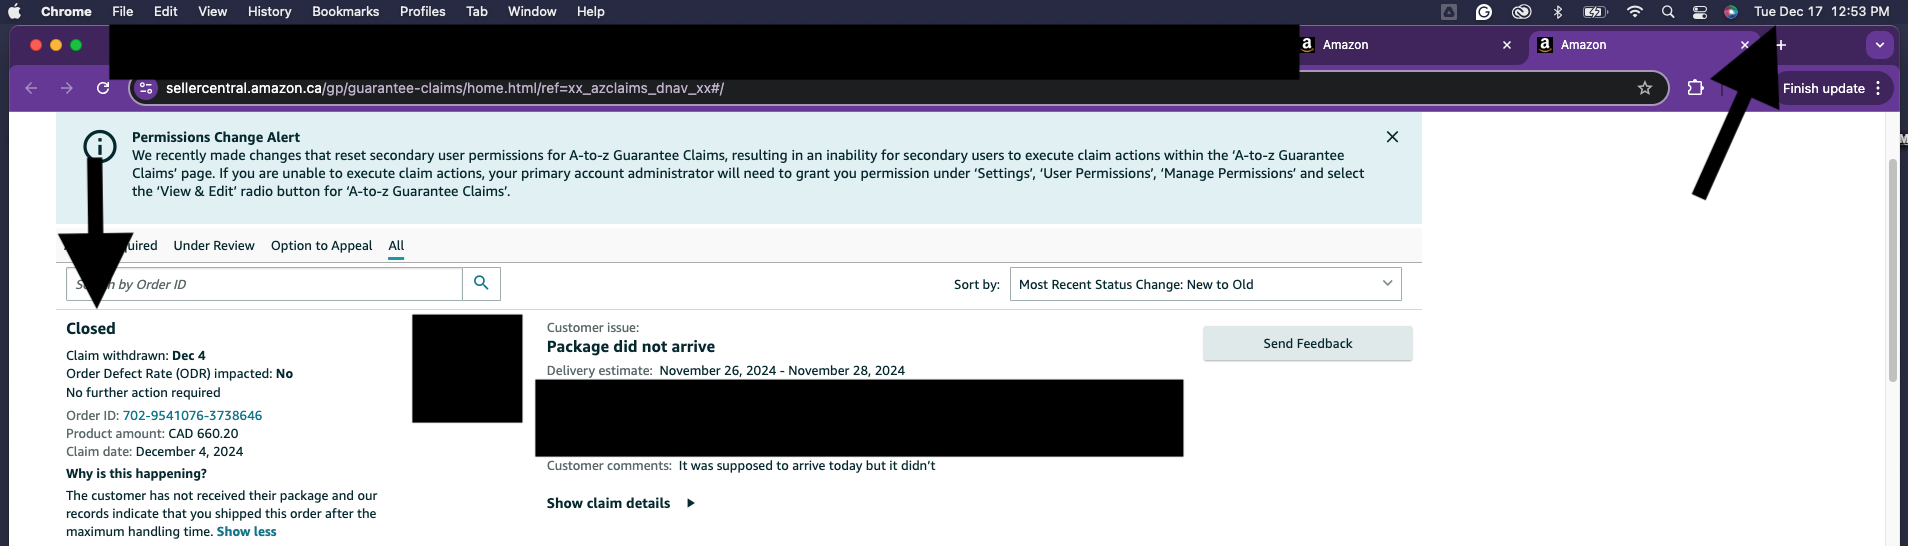Viewport: 1908px width, 546px height.
Task: Open Chrome's three-dot menu
Action: click(x=1879, y=88)
